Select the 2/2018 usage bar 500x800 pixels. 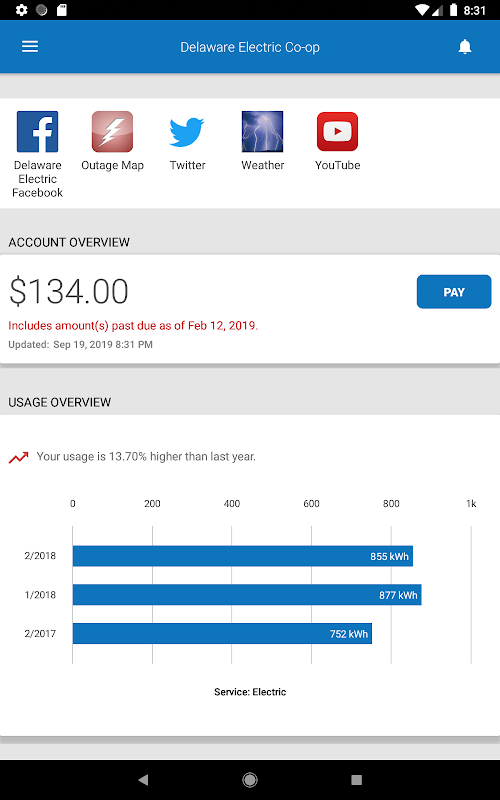coord(242,556)
